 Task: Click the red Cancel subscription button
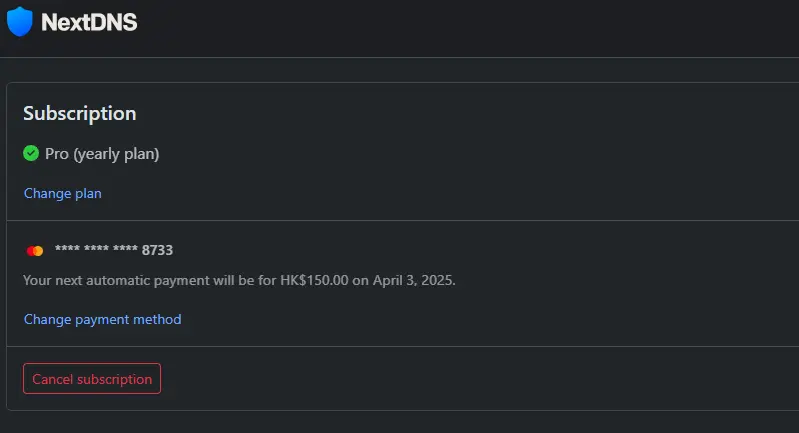92,378
